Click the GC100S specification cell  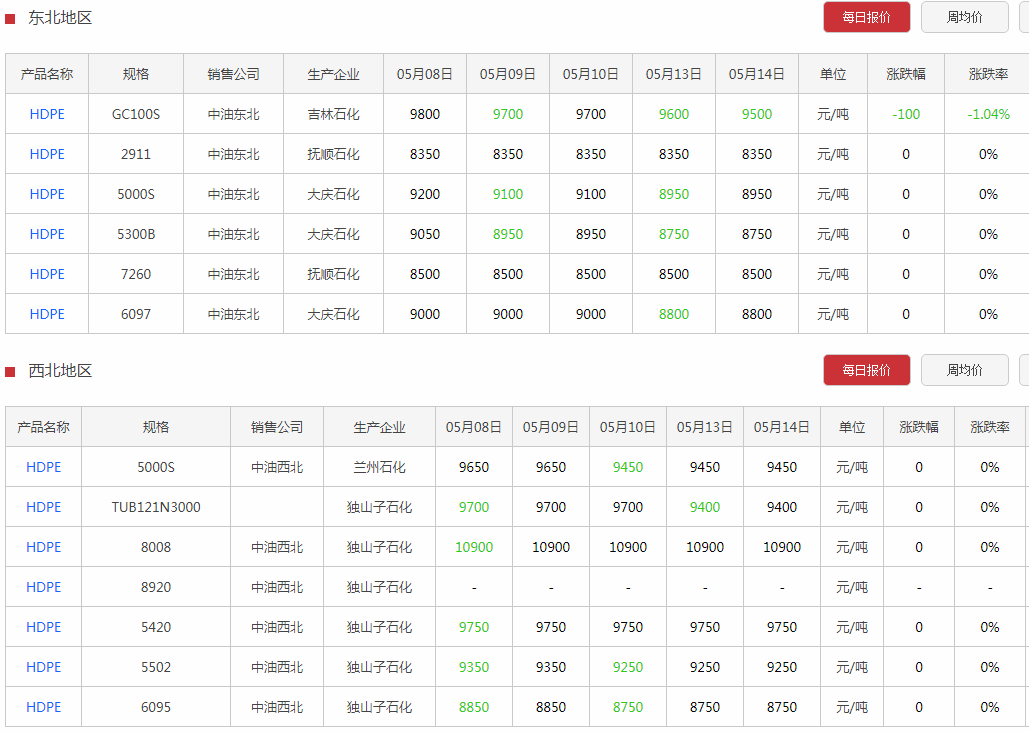coord(136,114)
